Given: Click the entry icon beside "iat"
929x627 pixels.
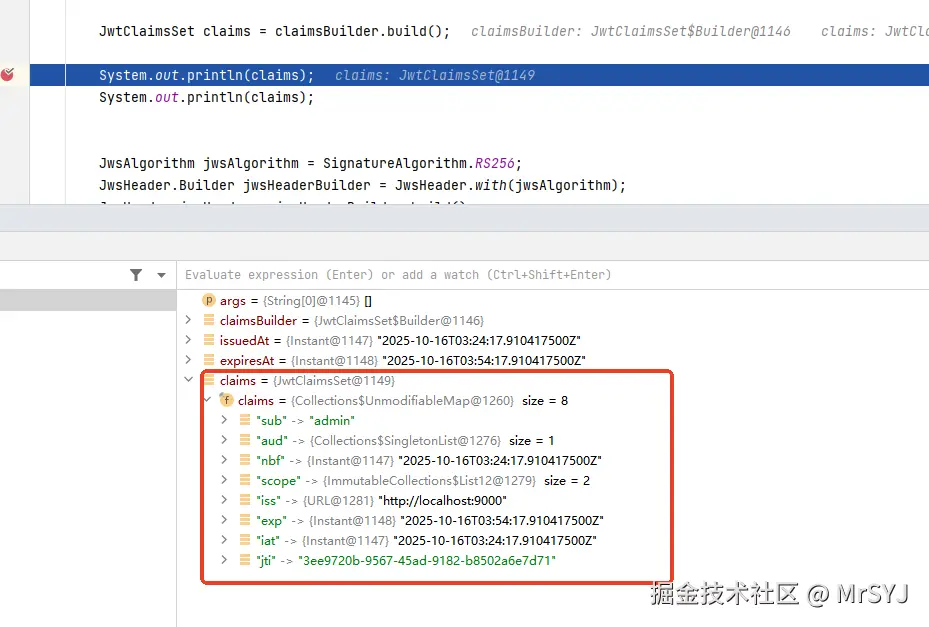Looking at the screenshot, I should 245,540.
